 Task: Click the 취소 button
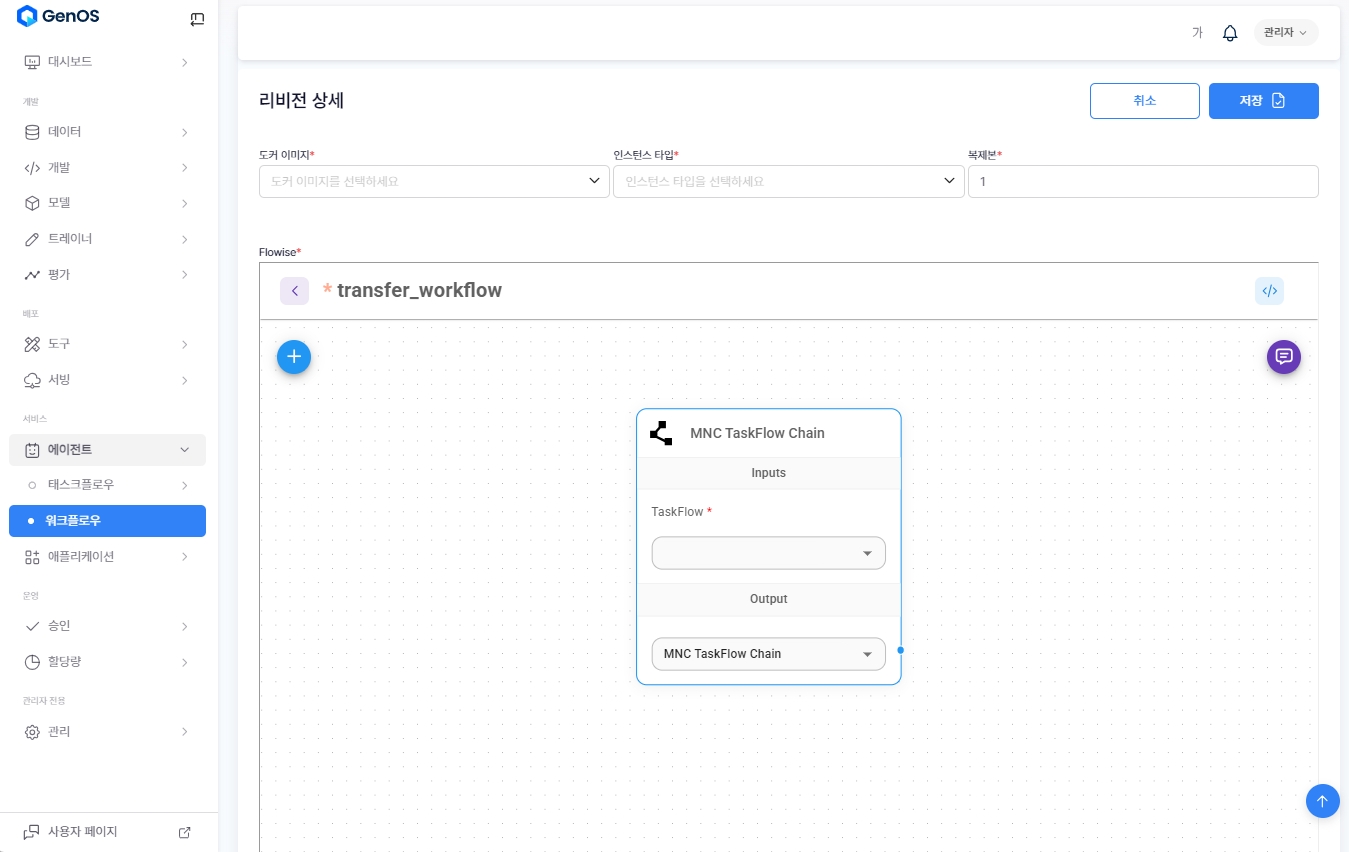1144,101
